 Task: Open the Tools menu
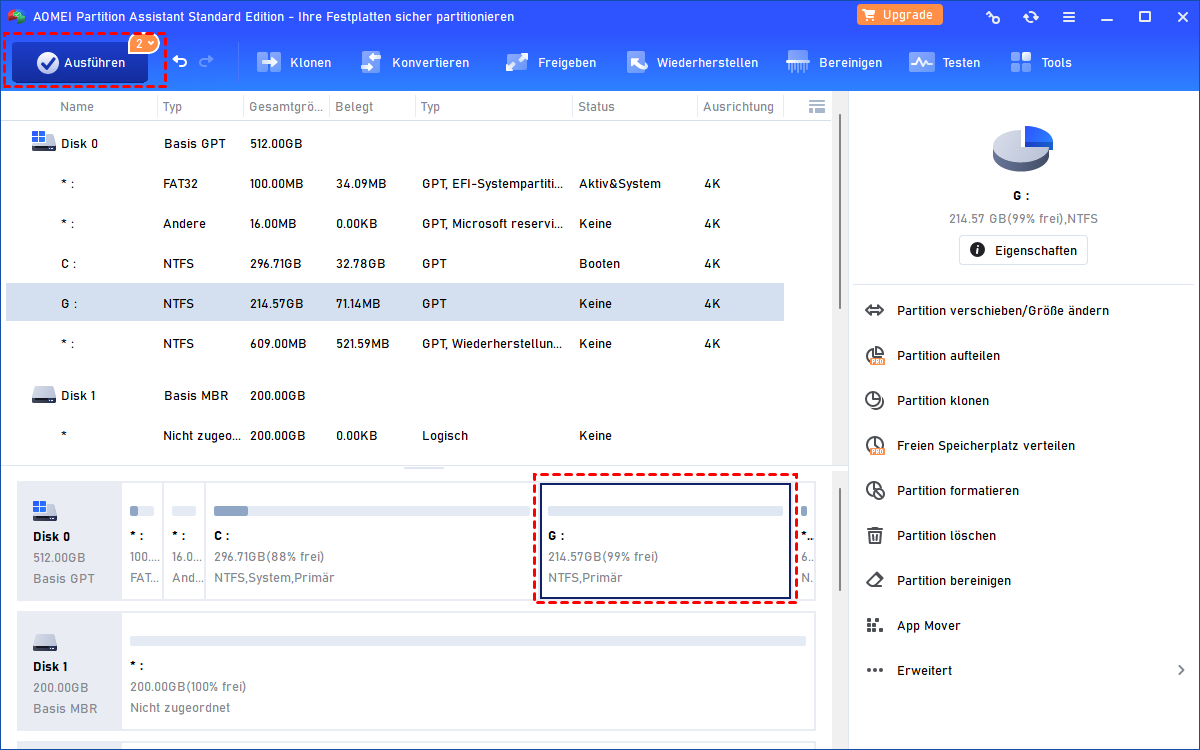click(x=1040, y=62)
